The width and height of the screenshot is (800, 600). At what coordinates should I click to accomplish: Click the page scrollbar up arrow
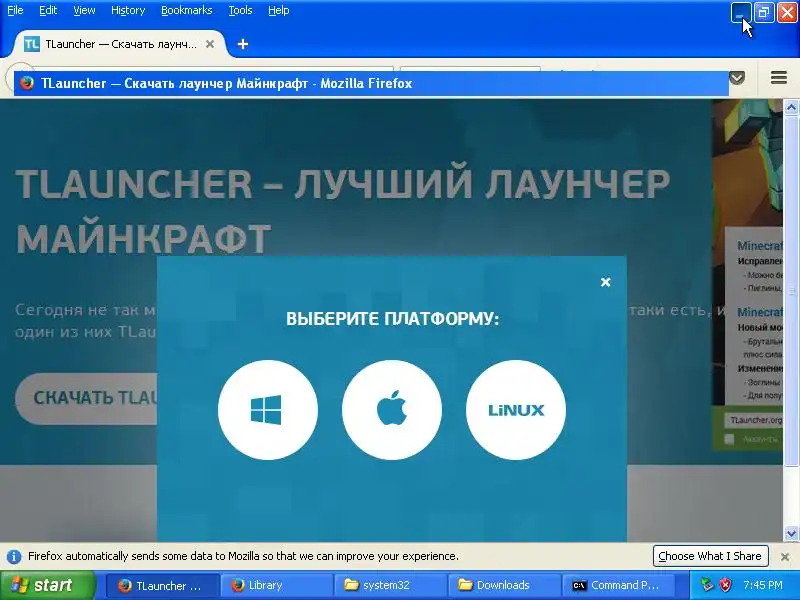pyautogui.click(x=791, y=107)
